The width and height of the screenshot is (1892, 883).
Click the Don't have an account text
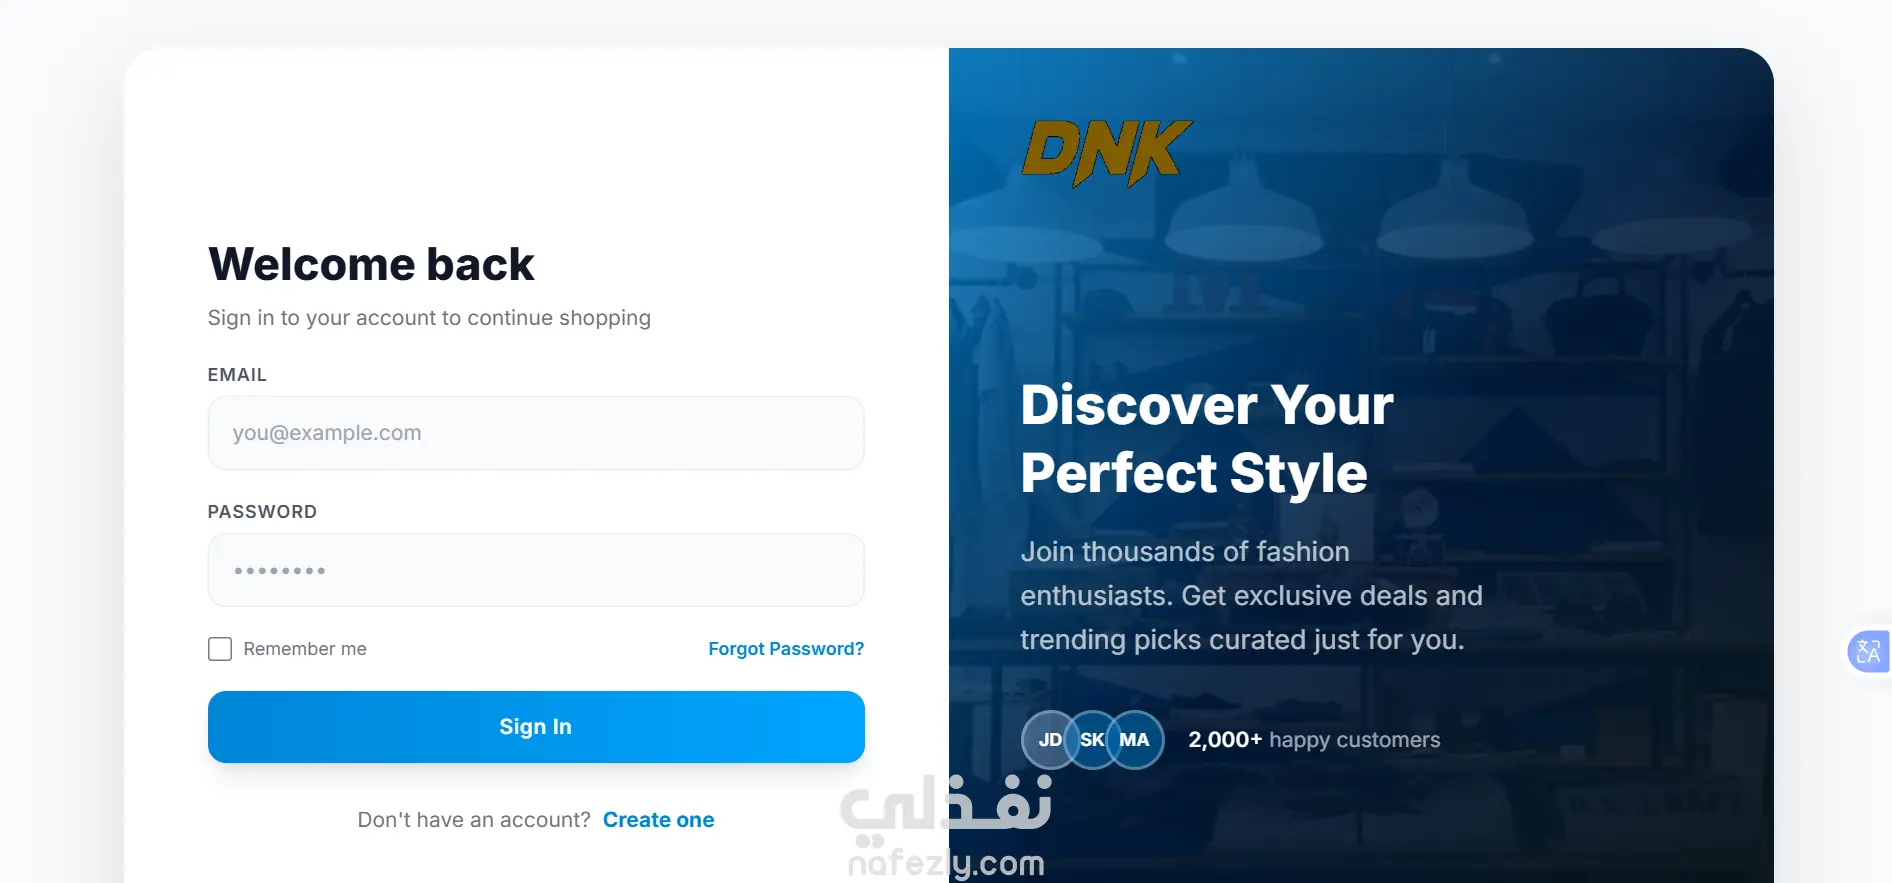click(x=474, y=820)
